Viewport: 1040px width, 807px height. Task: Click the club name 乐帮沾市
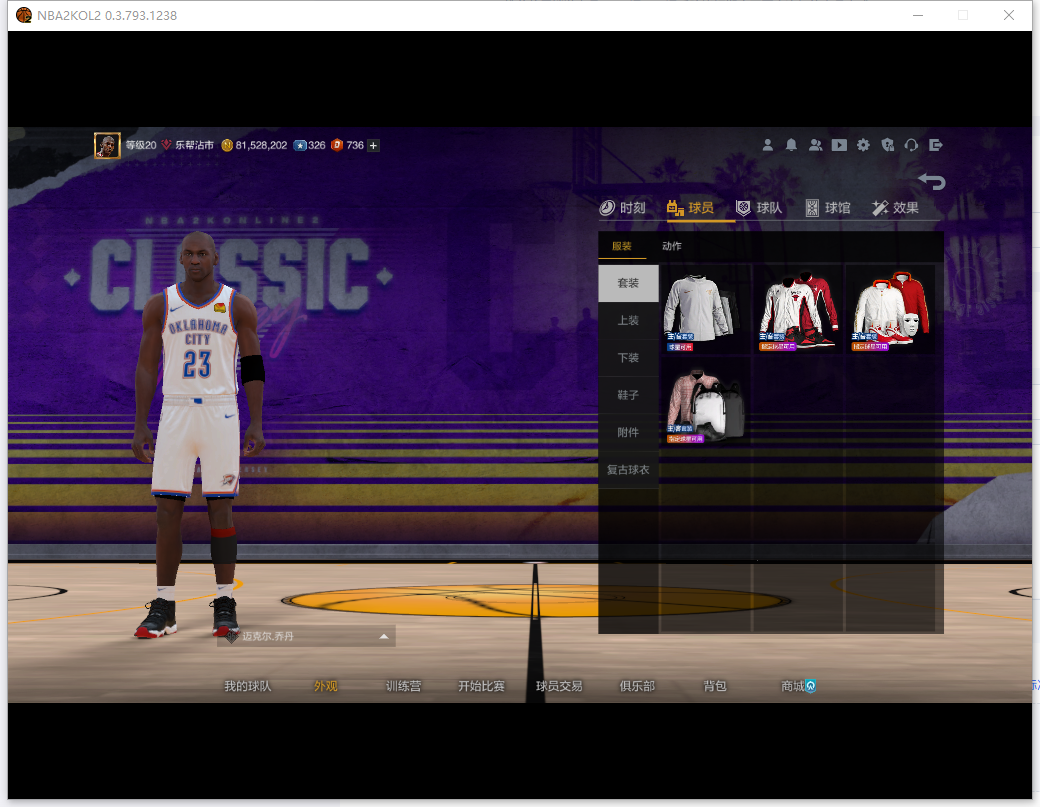(x=194, y=145)
